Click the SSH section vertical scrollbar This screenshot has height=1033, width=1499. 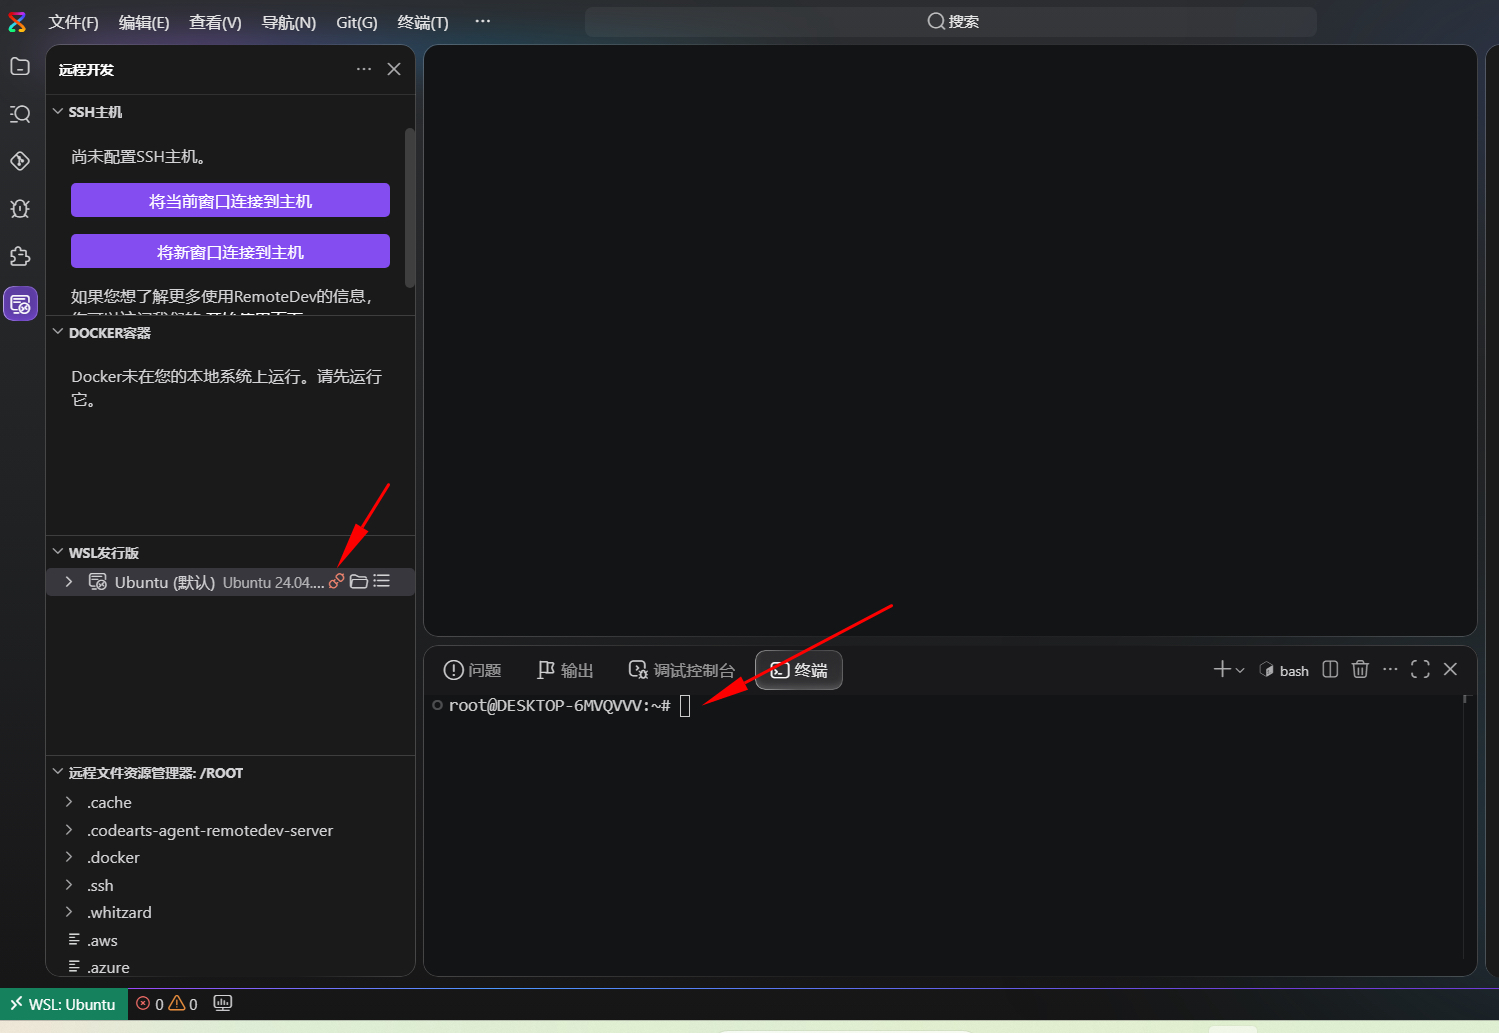click(410, 207)
